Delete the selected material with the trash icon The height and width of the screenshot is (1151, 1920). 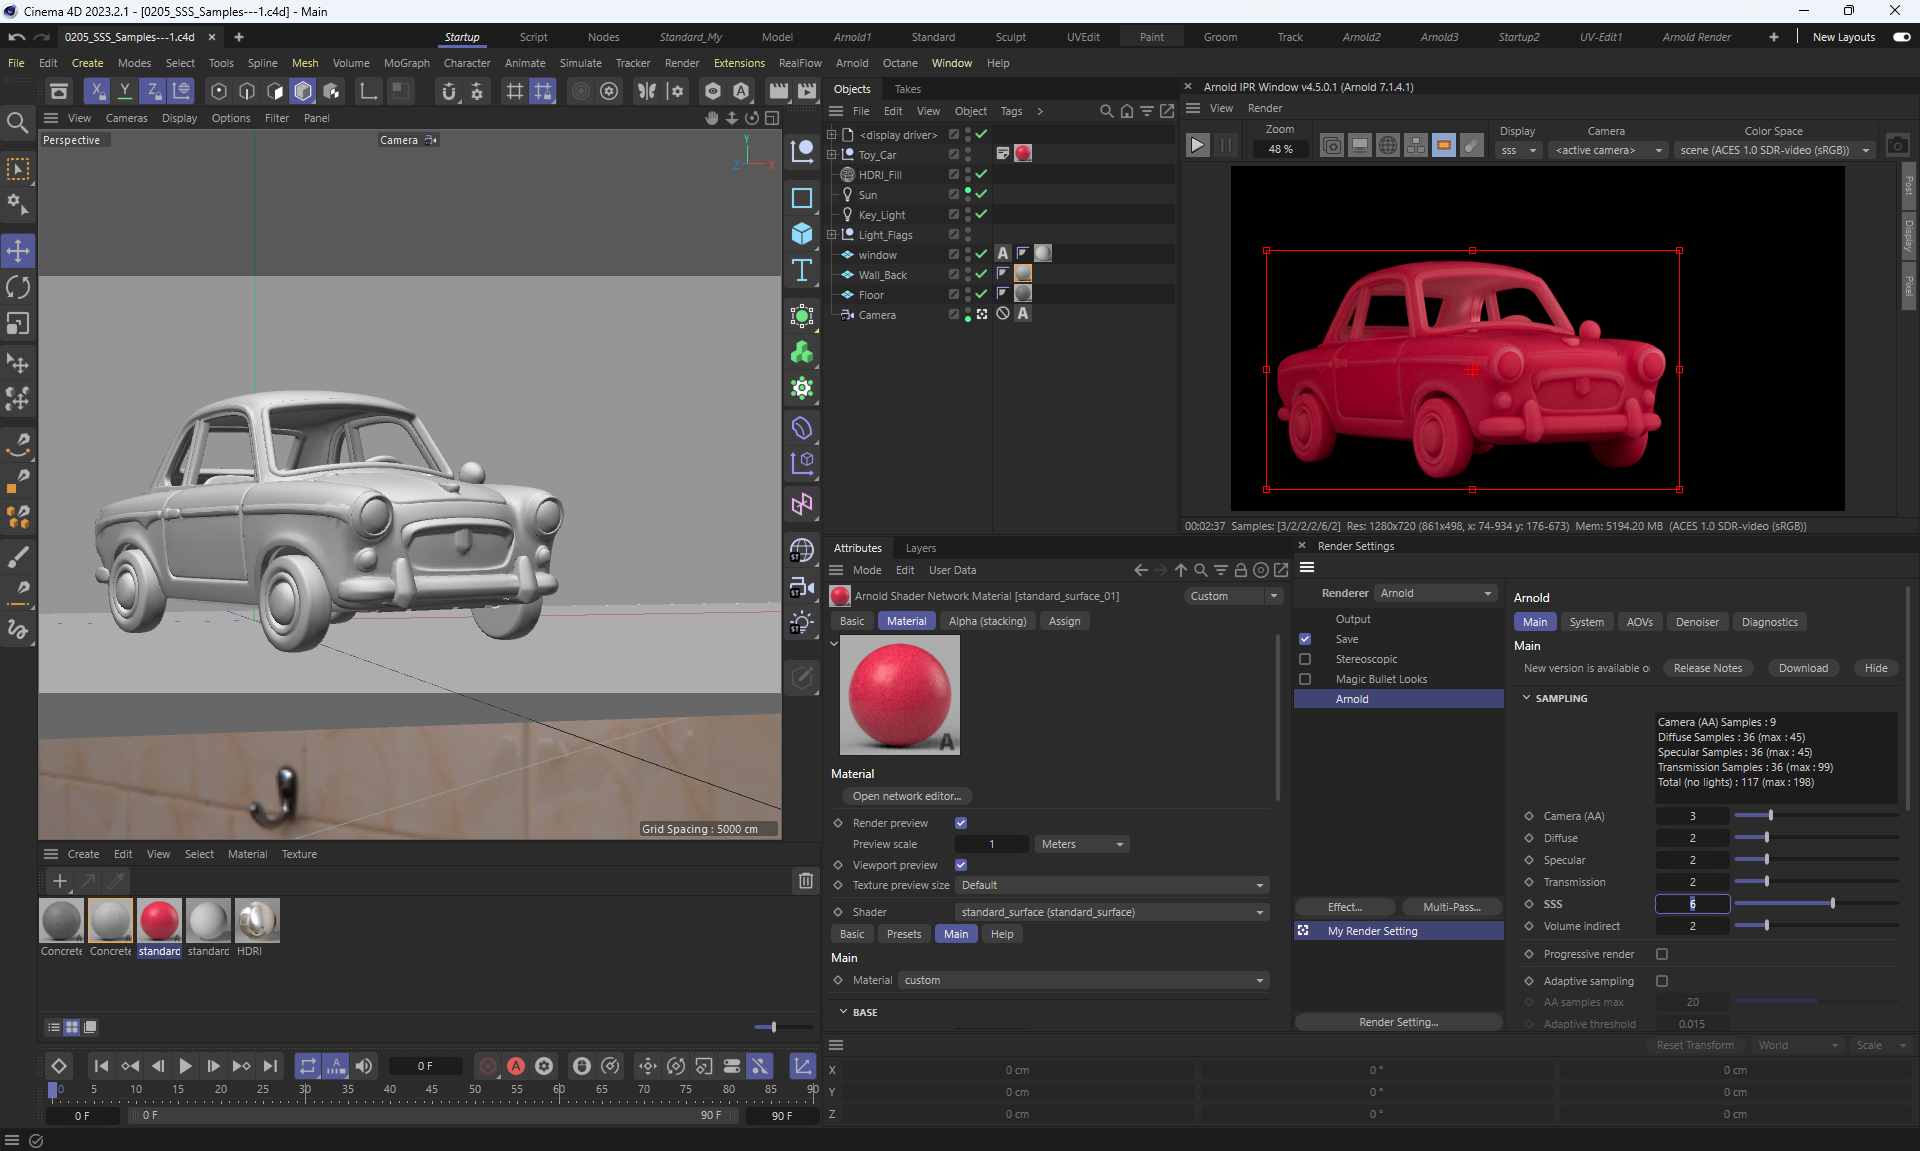coord(805,881)
